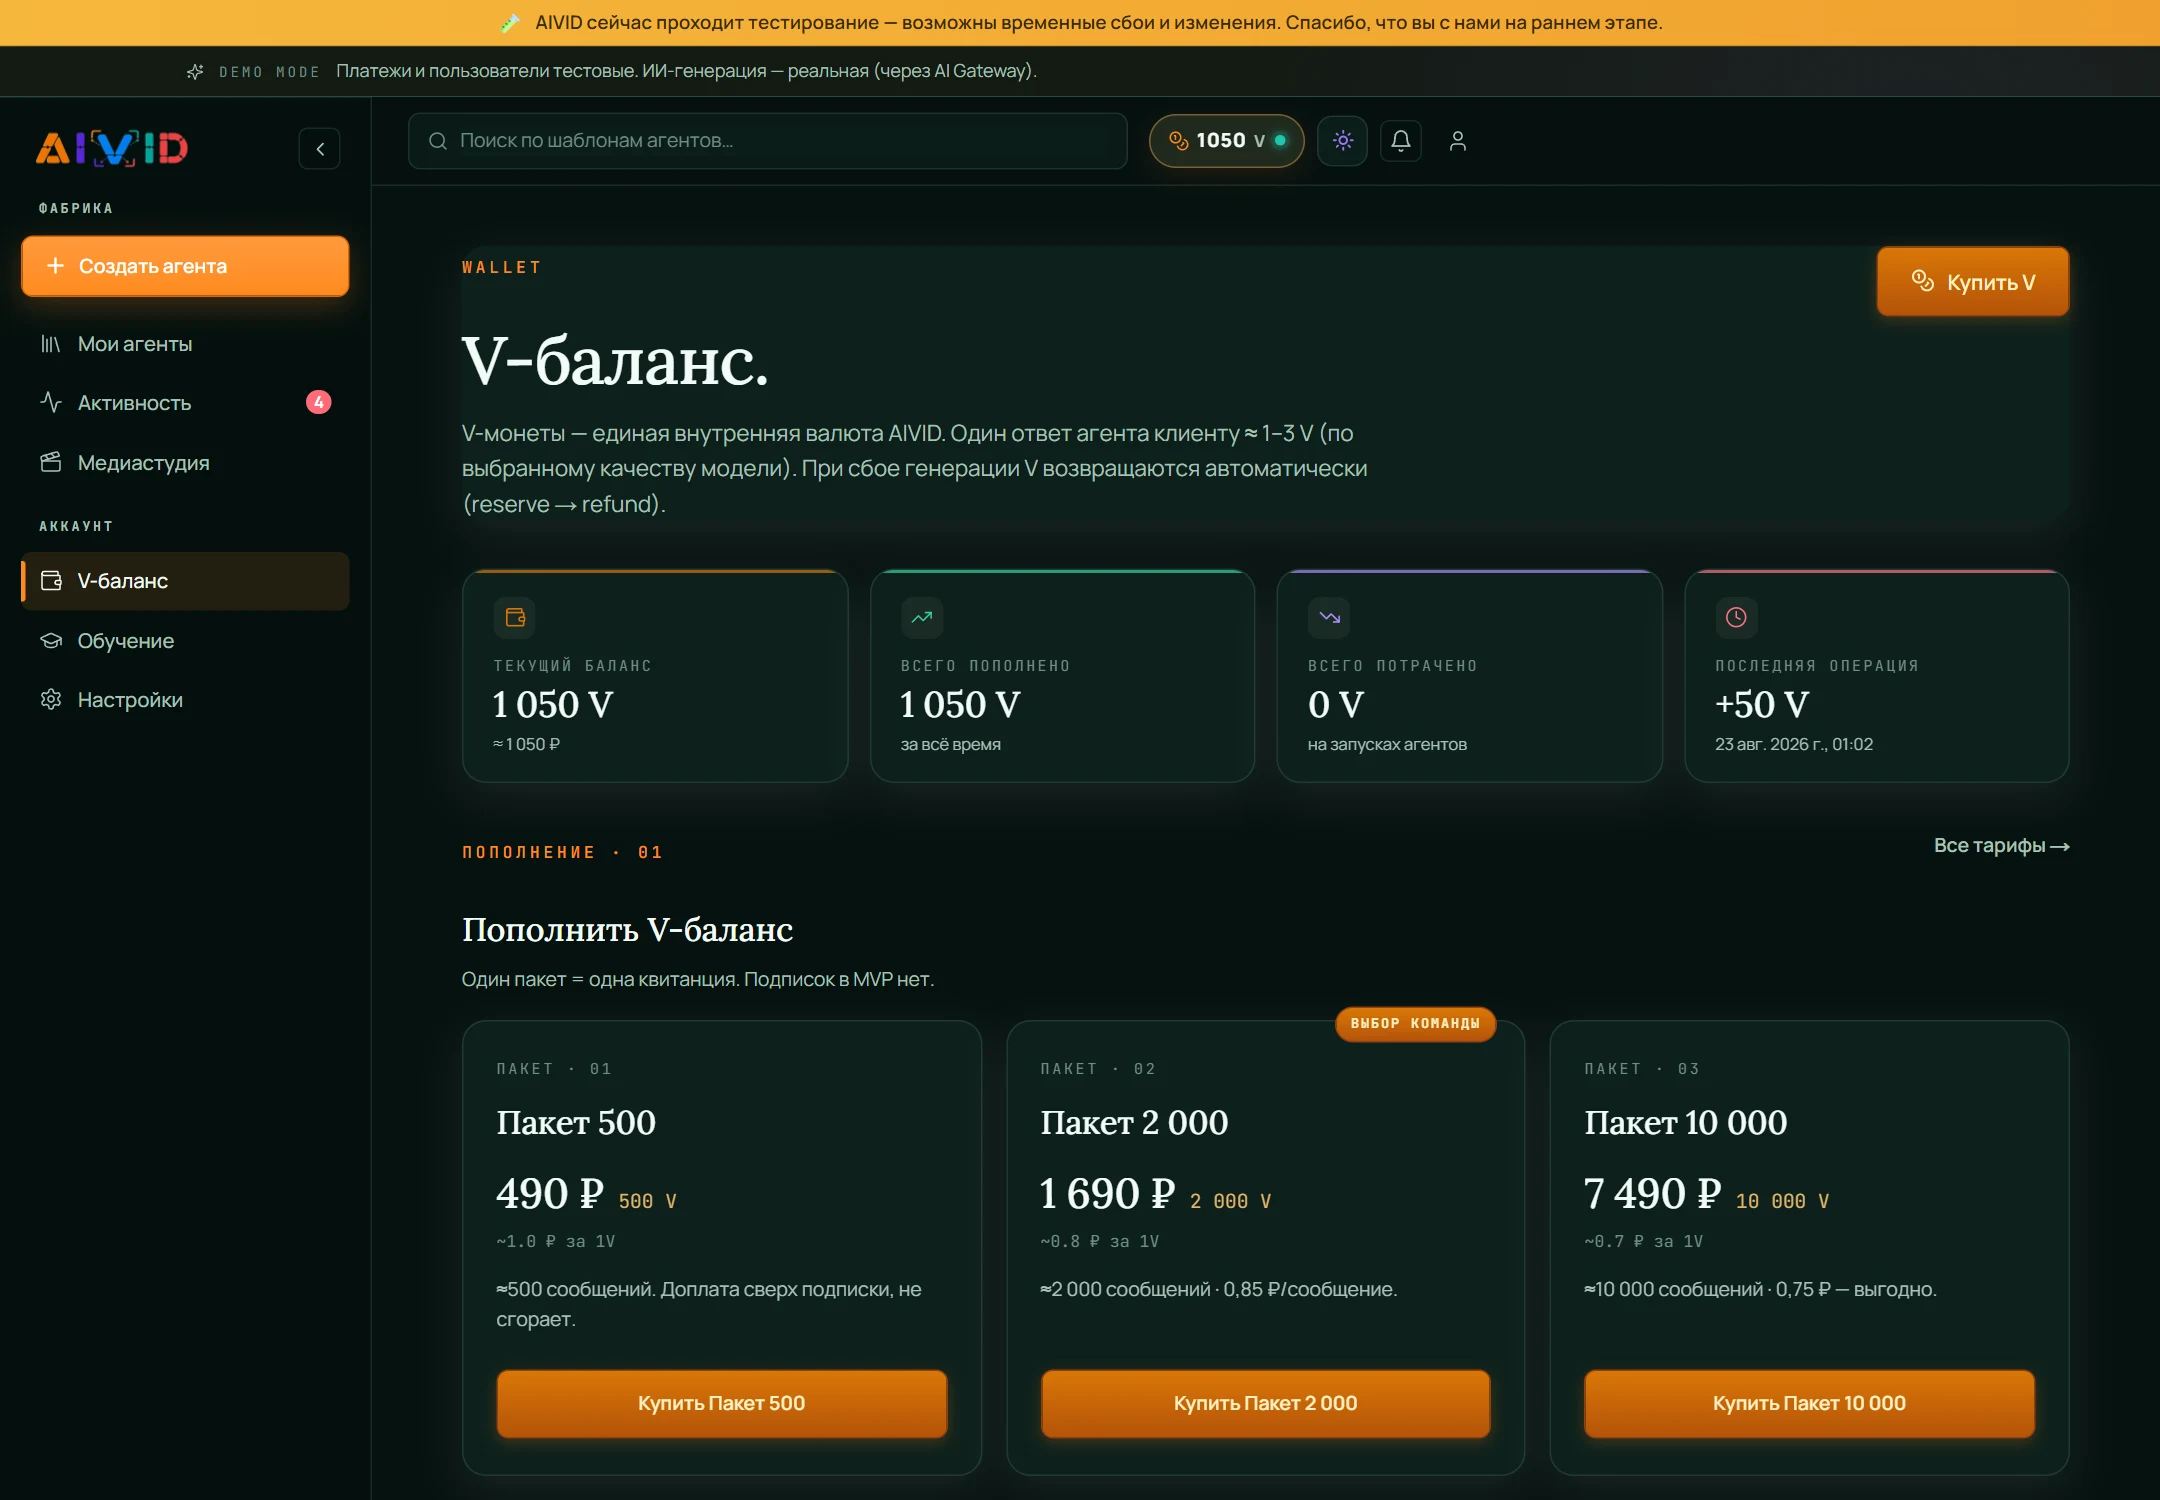Viewport: 2160px width, 1500px height.
Task: Click the Выбор команды badge
Action: tap(1415, 1023)
